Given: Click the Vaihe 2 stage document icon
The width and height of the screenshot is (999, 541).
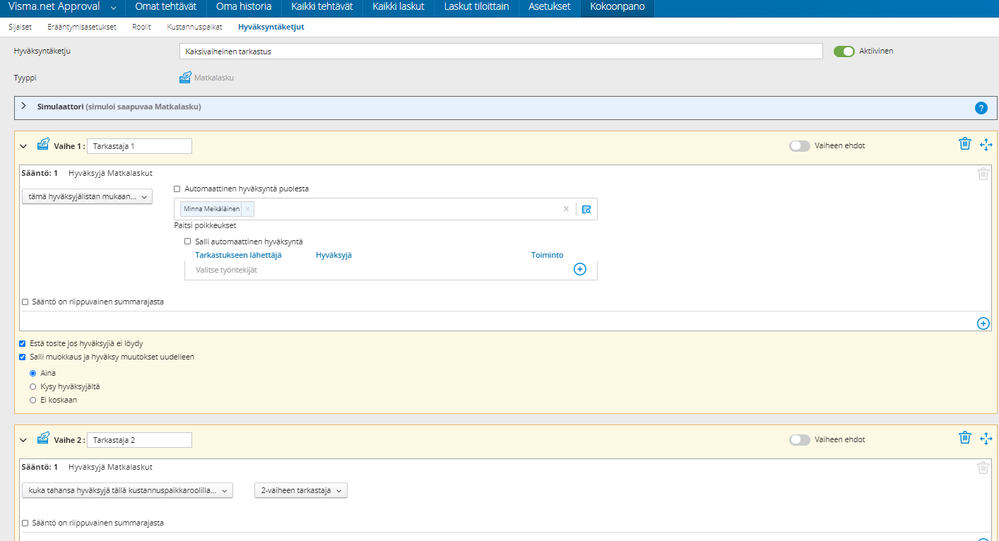Looking at the screenshot, I should pyautogui.click(x=43, y=438).
